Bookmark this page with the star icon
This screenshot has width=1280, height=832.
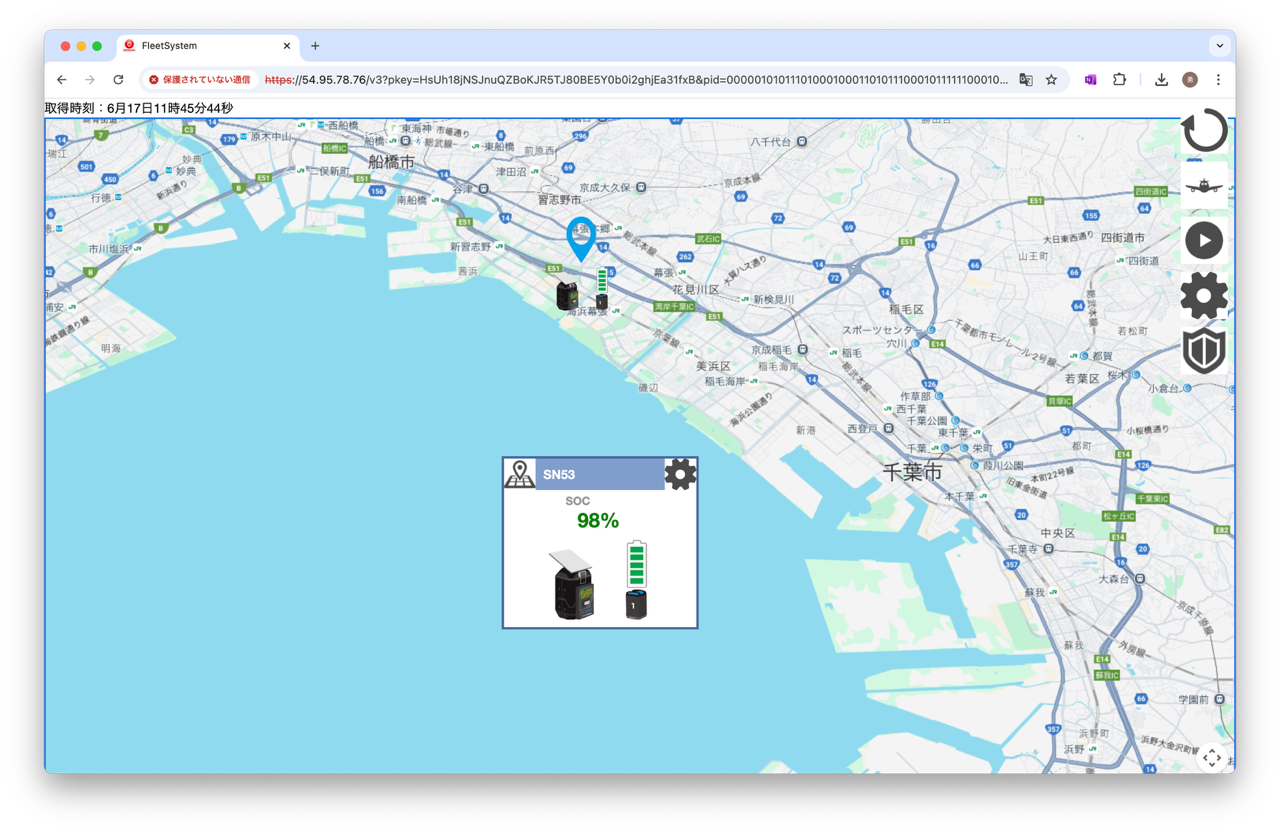click(1051, 80)
